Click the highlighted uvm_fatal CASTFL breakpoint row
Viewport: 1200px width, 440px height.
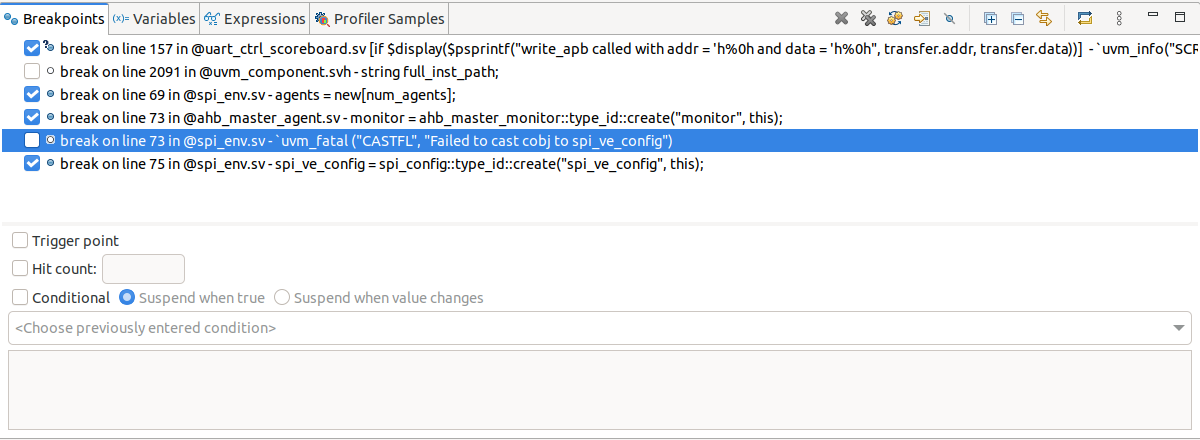pos(600,140)
